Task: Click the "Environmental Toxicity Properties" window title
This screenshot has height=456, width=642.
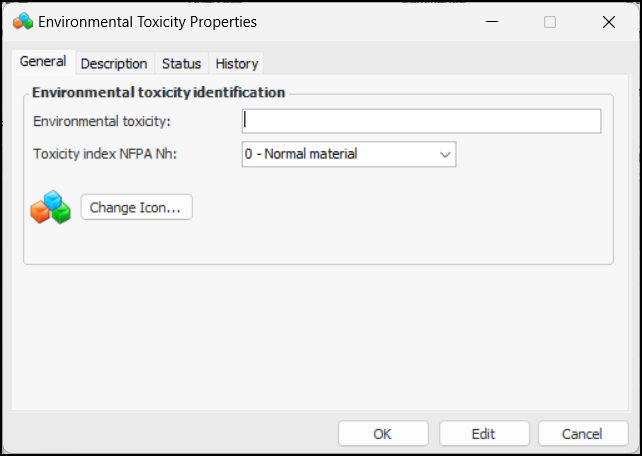Action: pos(147,21)
